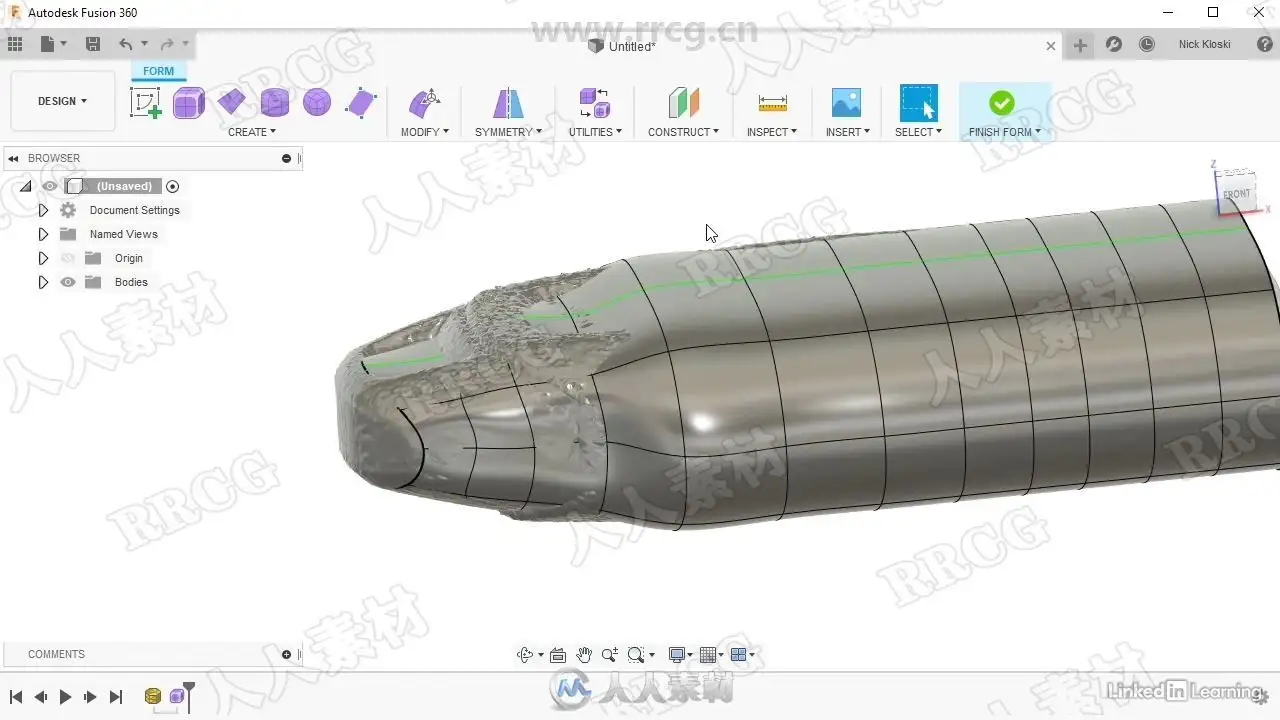
Task: Collapse the Unsaved root component tree
Action: click(26, 186)
